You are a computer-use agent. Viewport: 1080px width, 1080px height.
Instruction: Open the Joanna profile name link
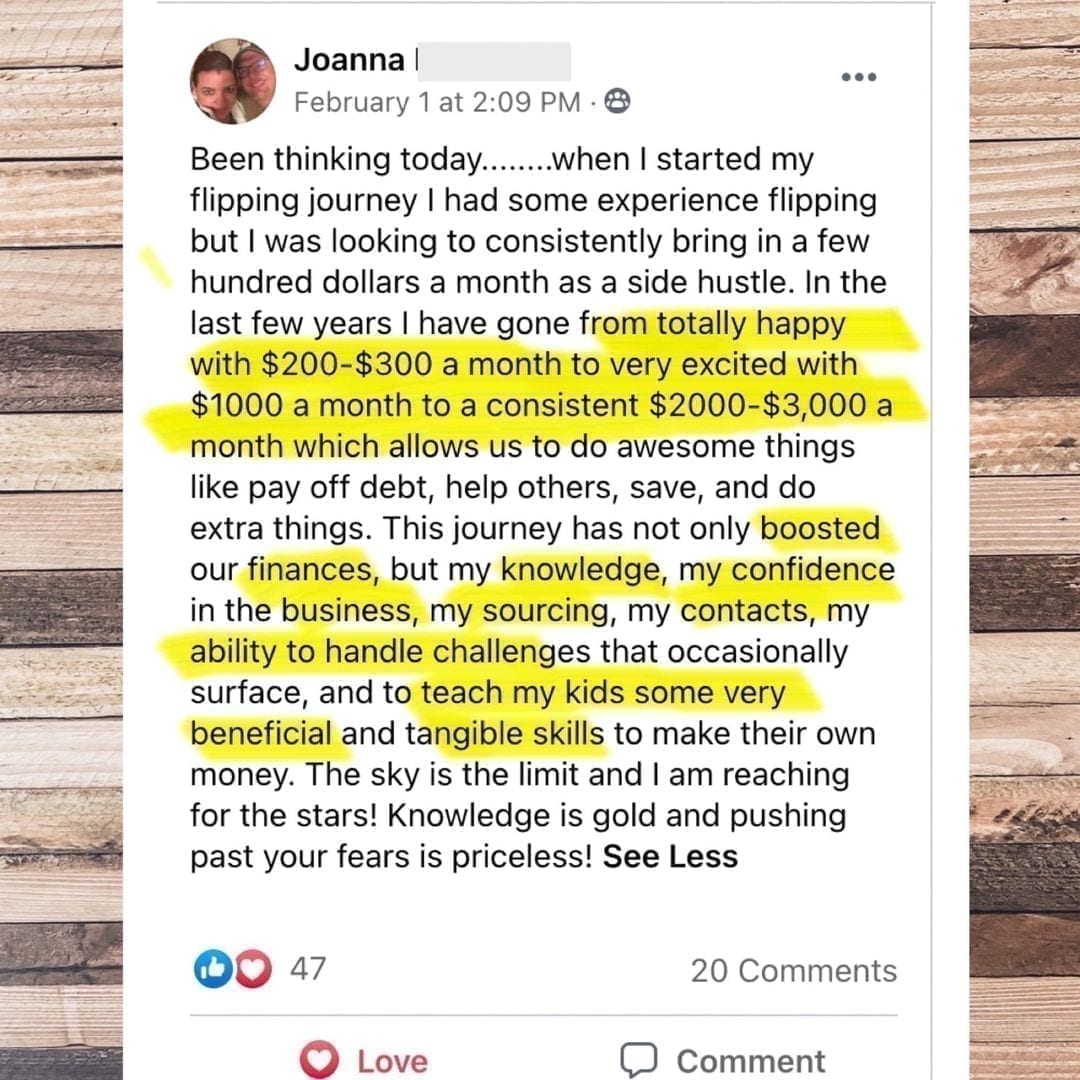click(349, 60)
